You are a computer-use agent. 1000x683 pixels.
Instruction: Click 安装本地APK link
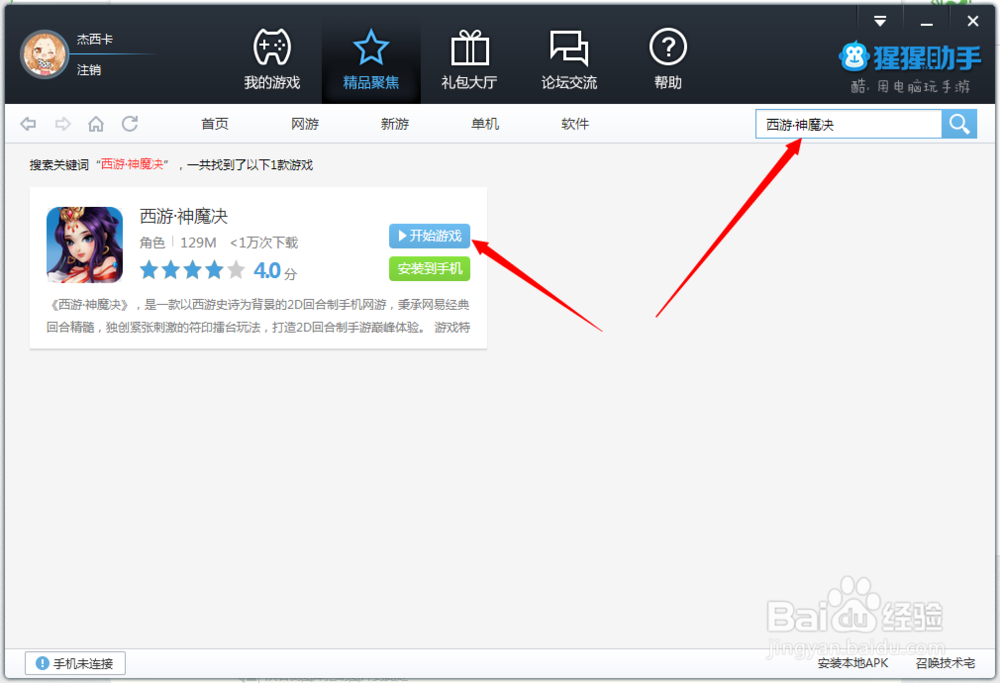(853, 663)
